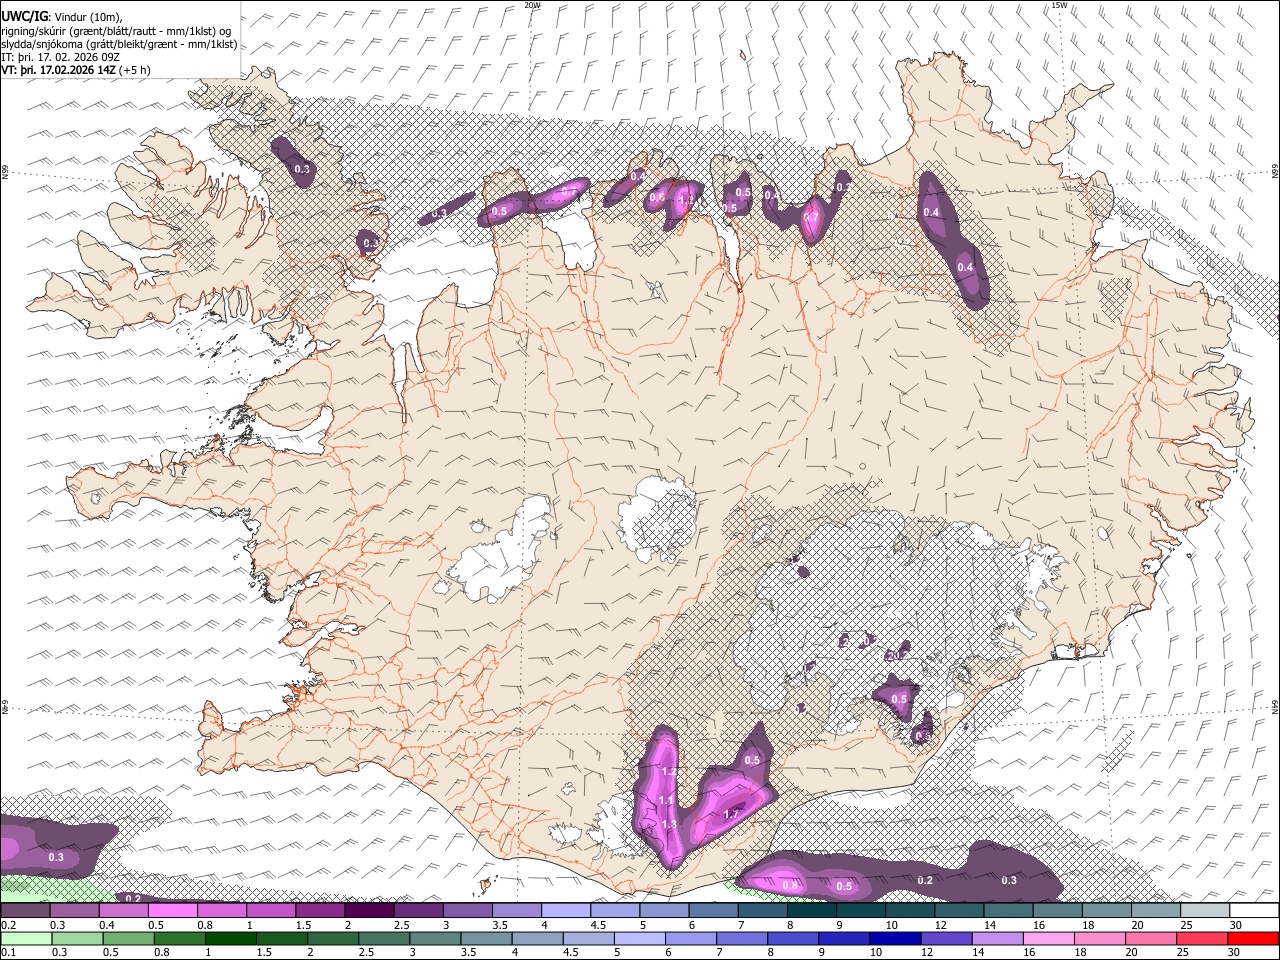The width and height of the screenshot is (1280, 960).
Task: Click the rain legend swatch between 7 and 8
Action: point(742,938)
